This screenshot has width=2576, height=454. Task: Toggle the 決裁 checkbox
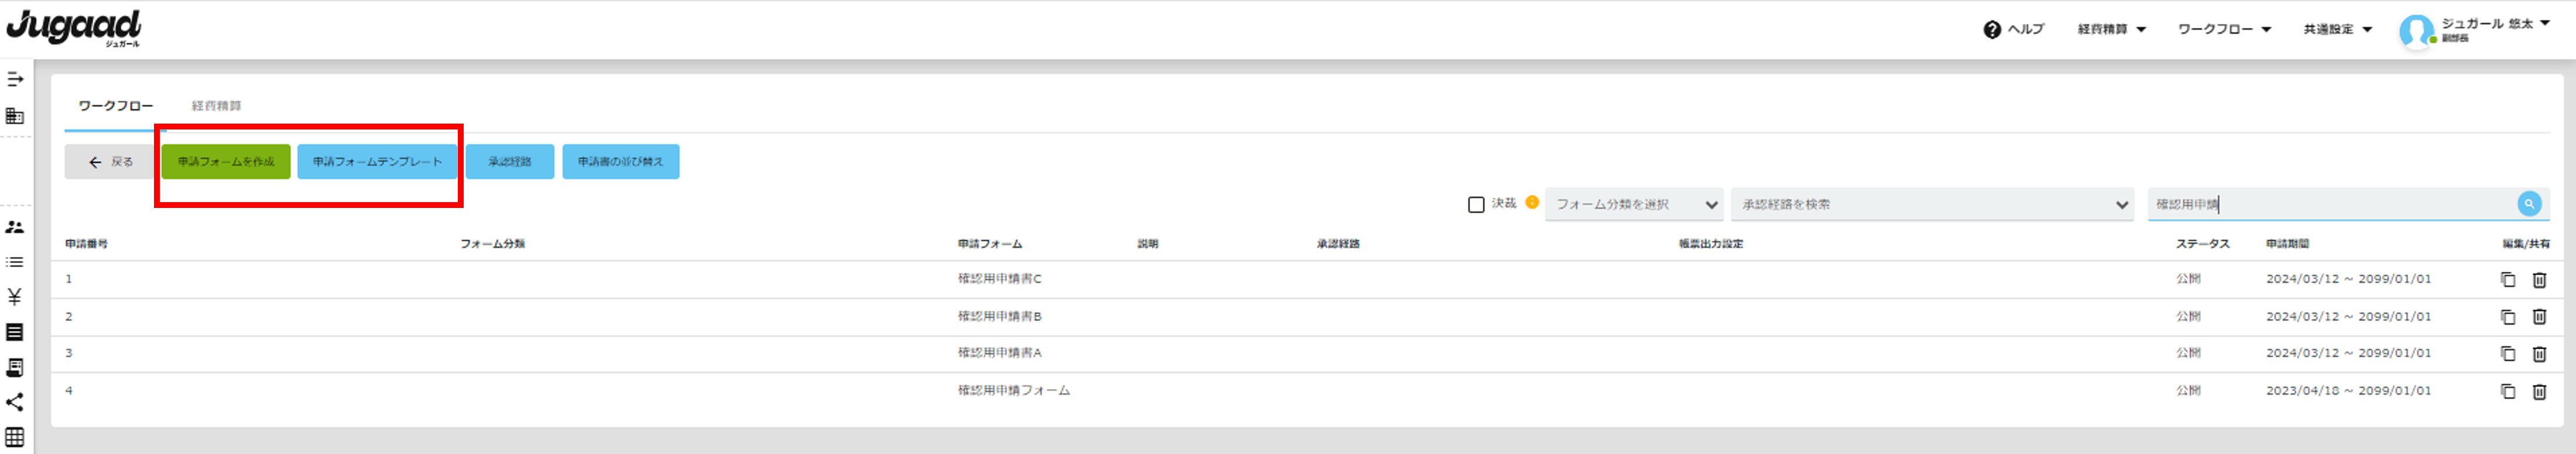click(1475, 204)
